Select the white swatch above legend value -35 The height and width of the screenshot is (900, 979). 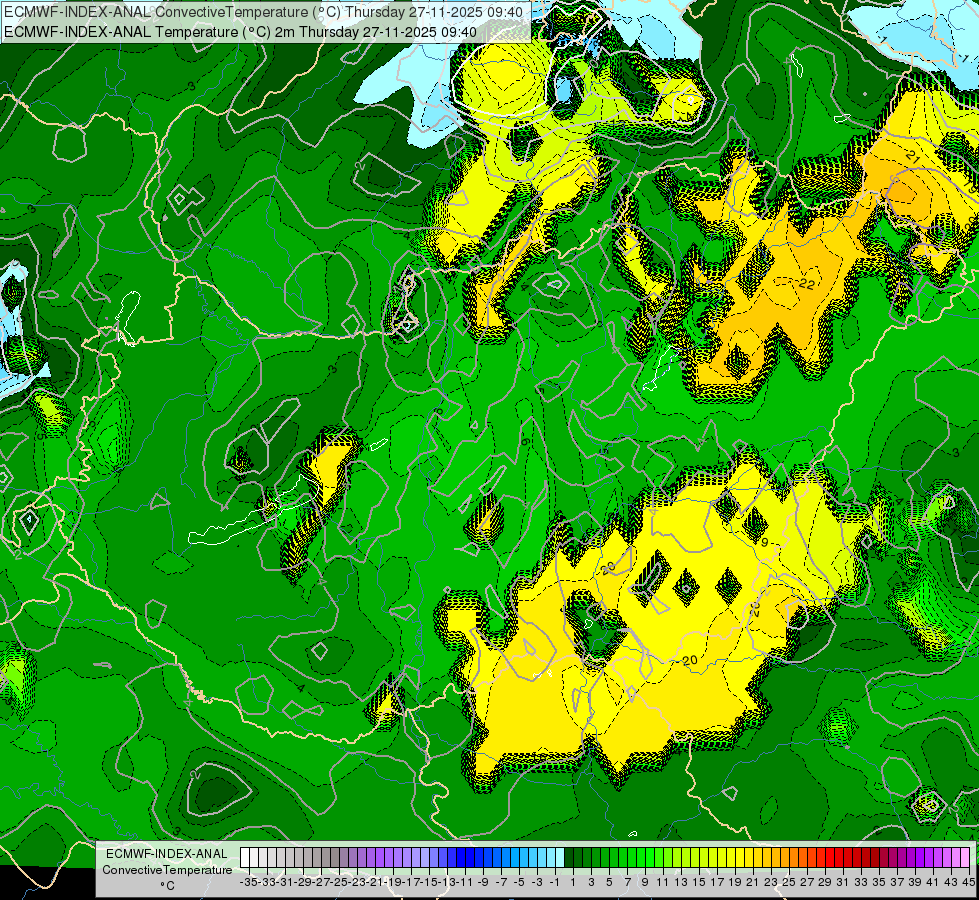[x=245, y=858]
